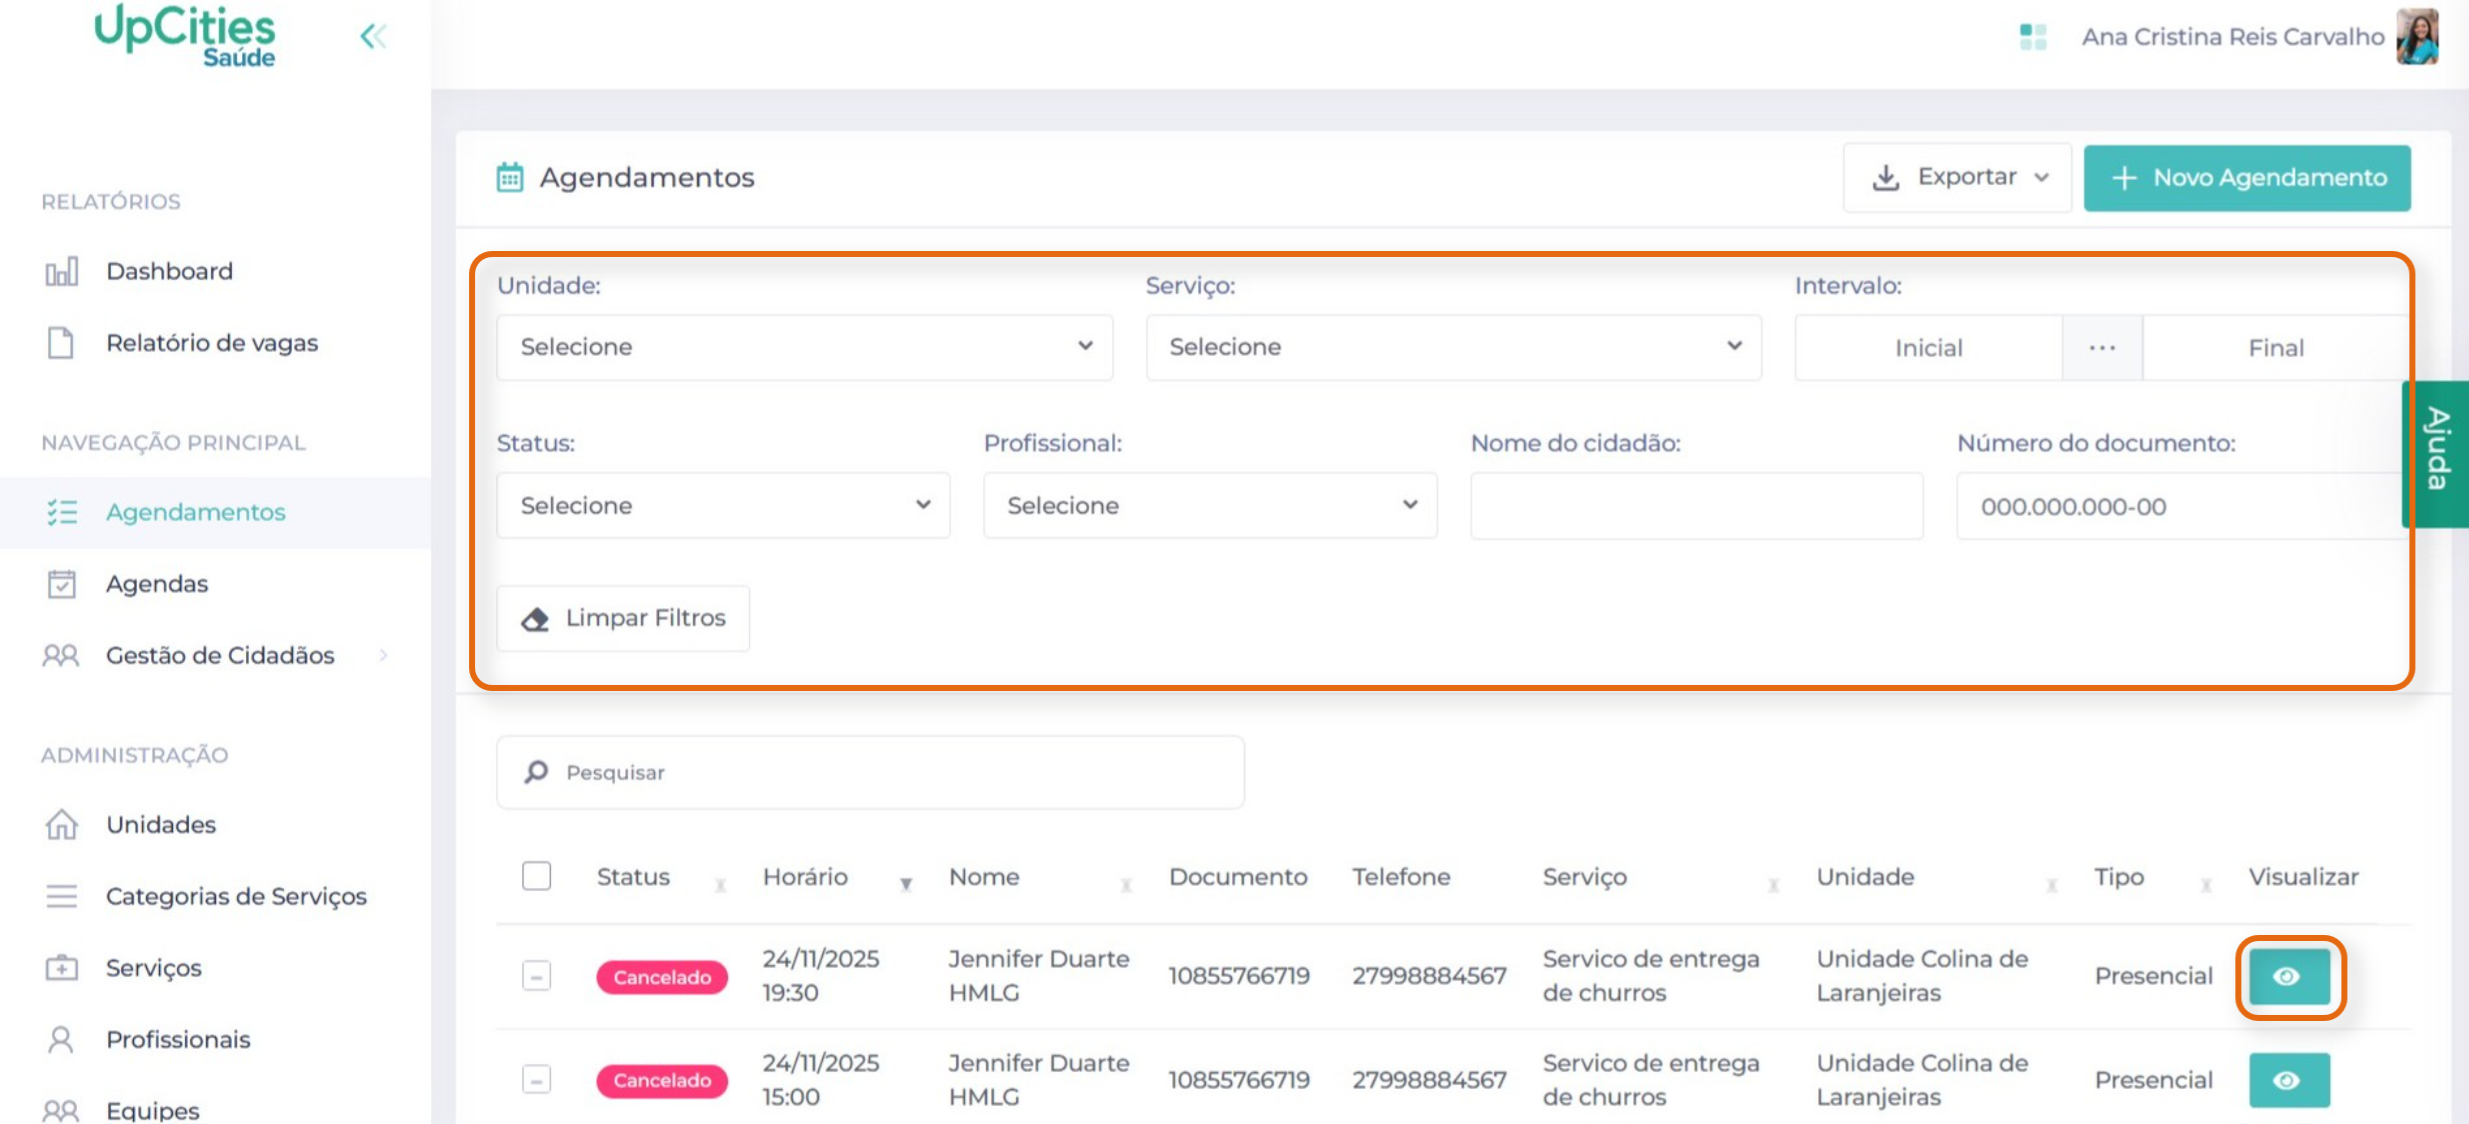Open the apps grid icon near the user name

[x=2033, y=37]
